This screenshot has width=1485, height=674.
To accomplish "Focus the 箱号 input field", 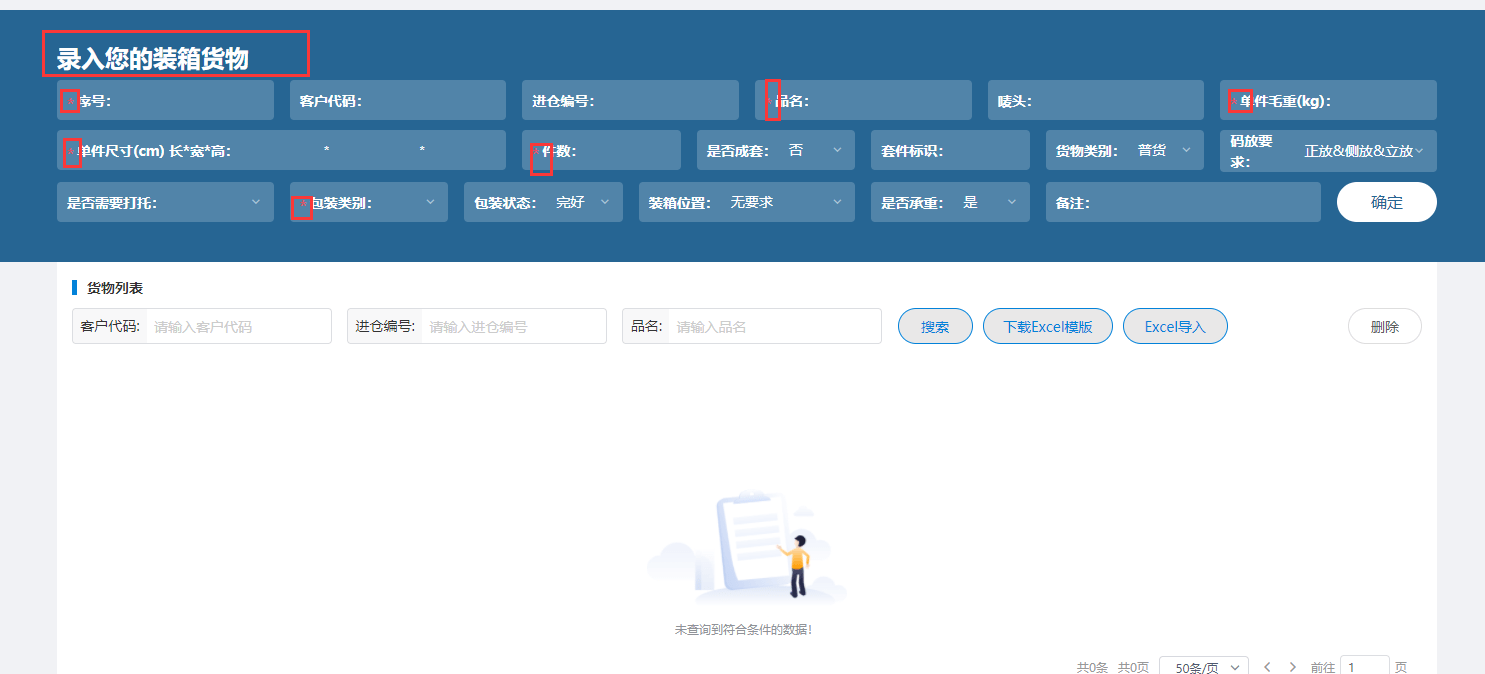I will point(190,101).
